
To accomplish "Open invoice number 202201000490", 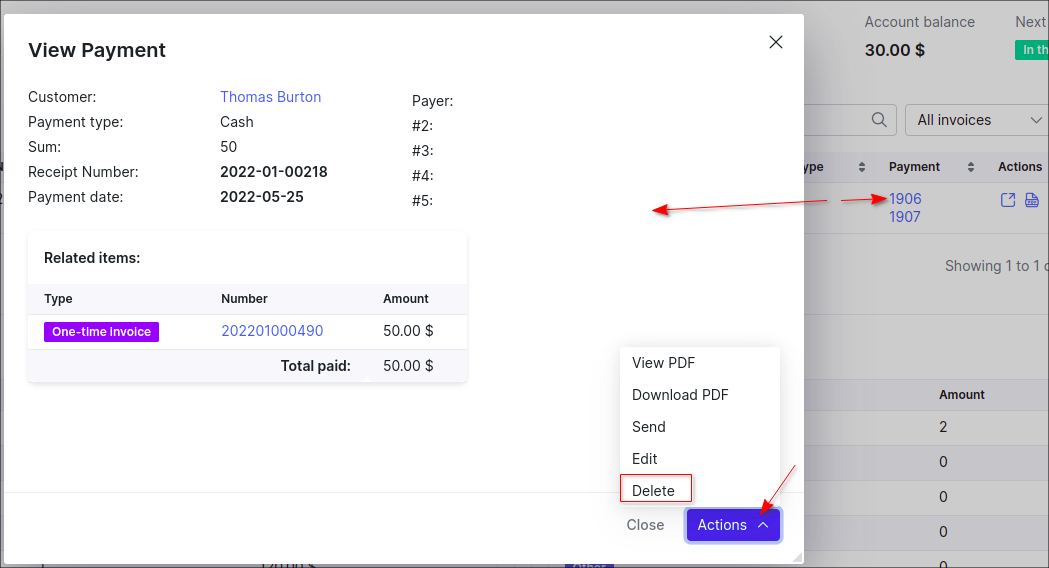I will (272, 331).
